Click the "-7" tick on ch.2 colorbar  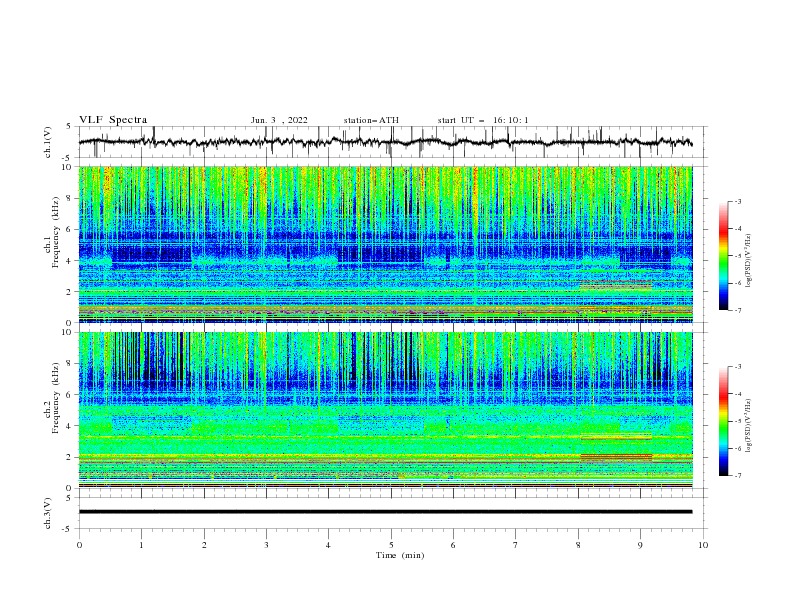(737, 475)
